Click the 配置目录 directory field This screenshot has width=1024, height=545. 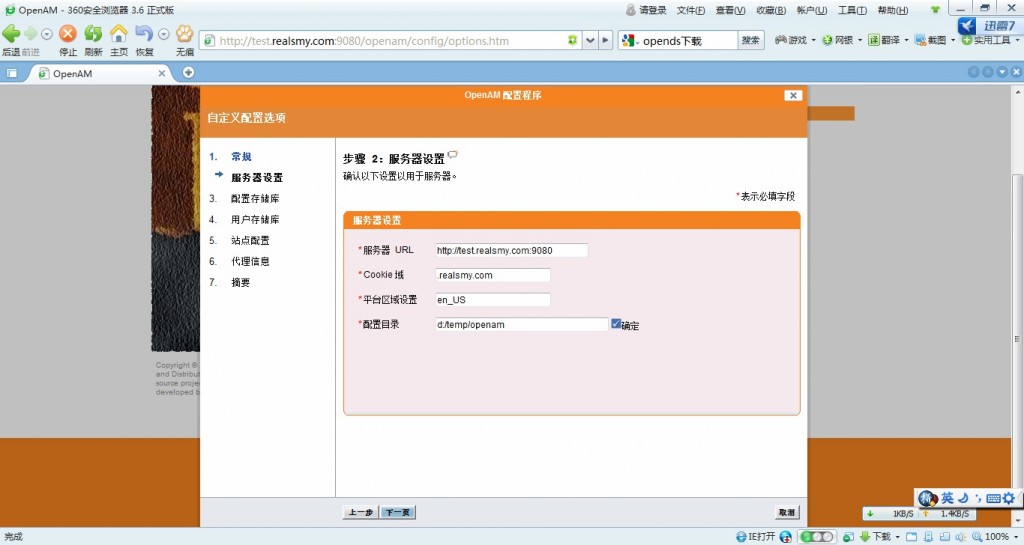tap(521, 324)
